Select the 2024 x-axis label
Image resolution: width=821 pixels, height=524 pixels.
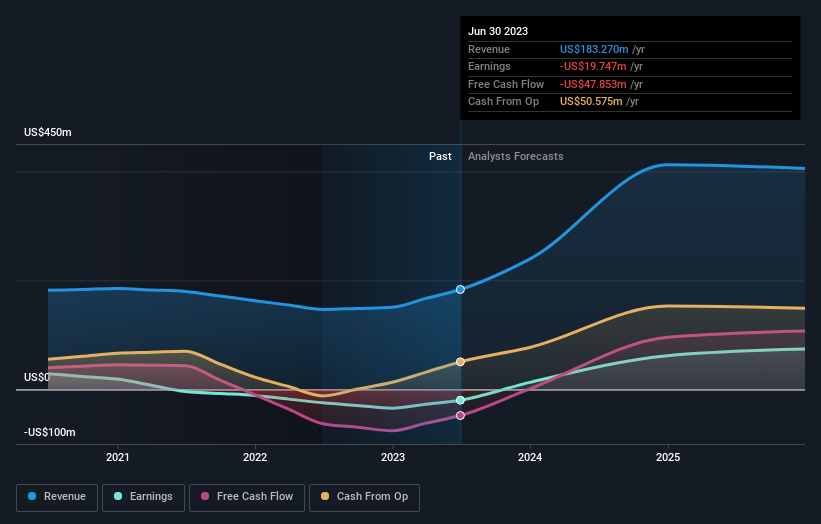530,457
